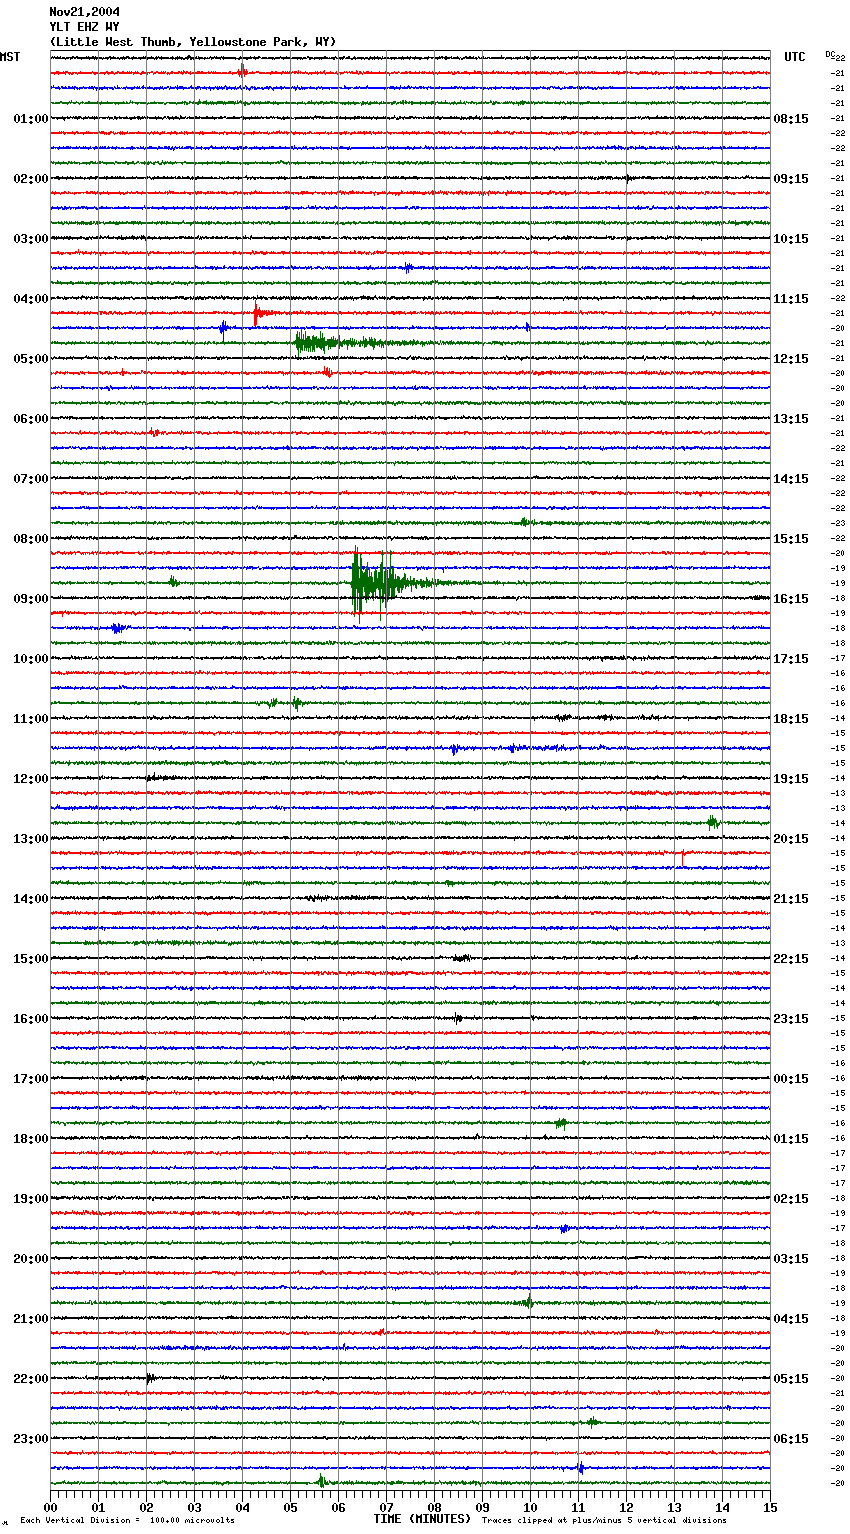The width and height of the screenshot is (850, 1534).
Task: Select the 16:00 MST time label
Action: (x=31, y=1019)
